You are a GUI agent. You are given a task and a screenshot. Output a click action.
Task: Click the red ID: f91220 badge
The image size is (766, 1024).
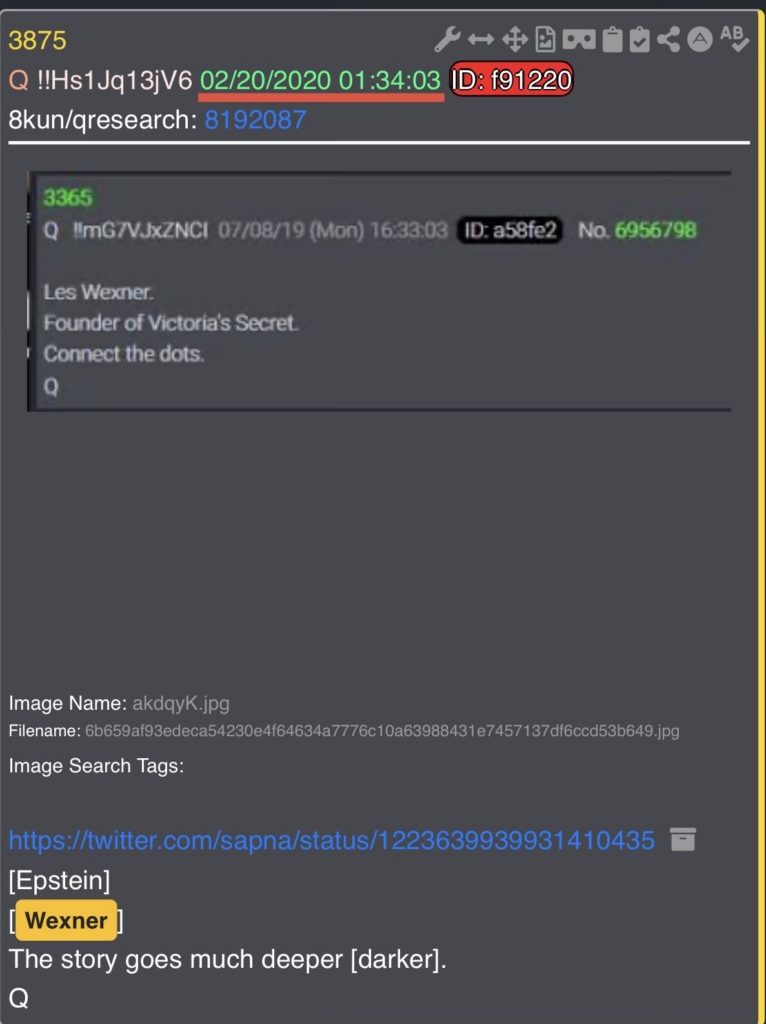[511, 80]
